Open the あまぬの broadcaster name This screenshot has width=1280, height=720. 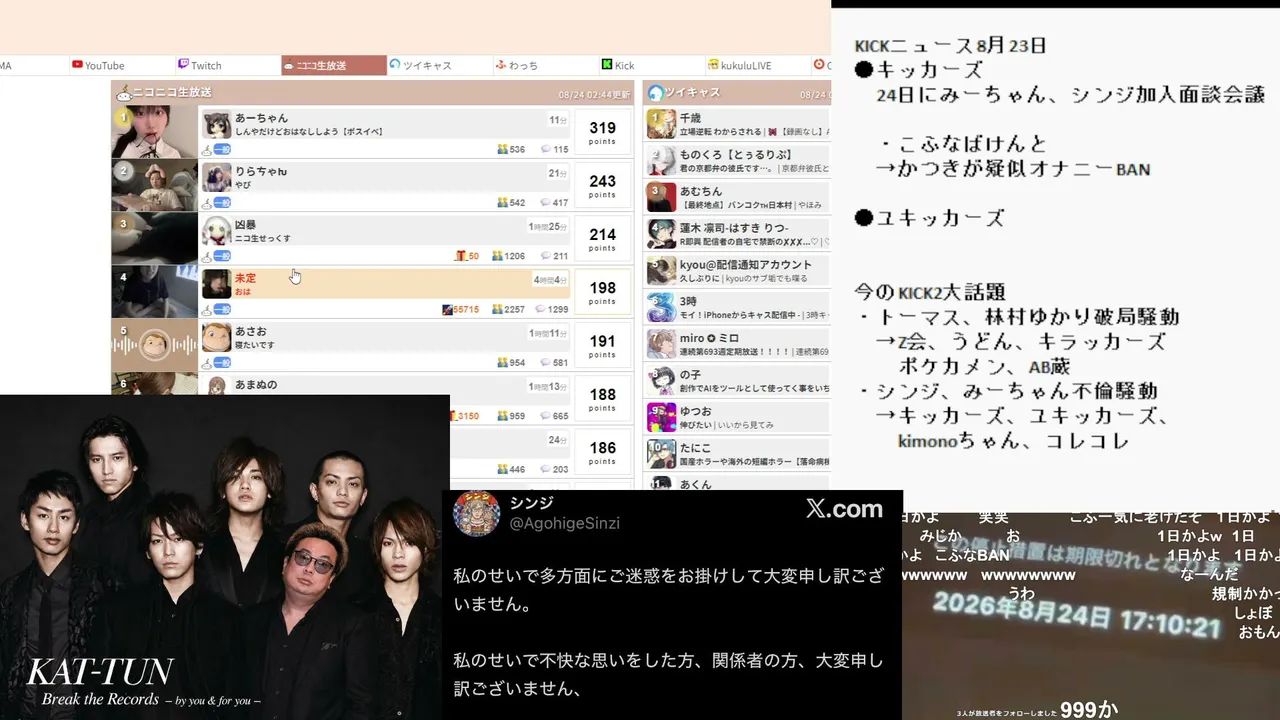(x=256, y=385)
